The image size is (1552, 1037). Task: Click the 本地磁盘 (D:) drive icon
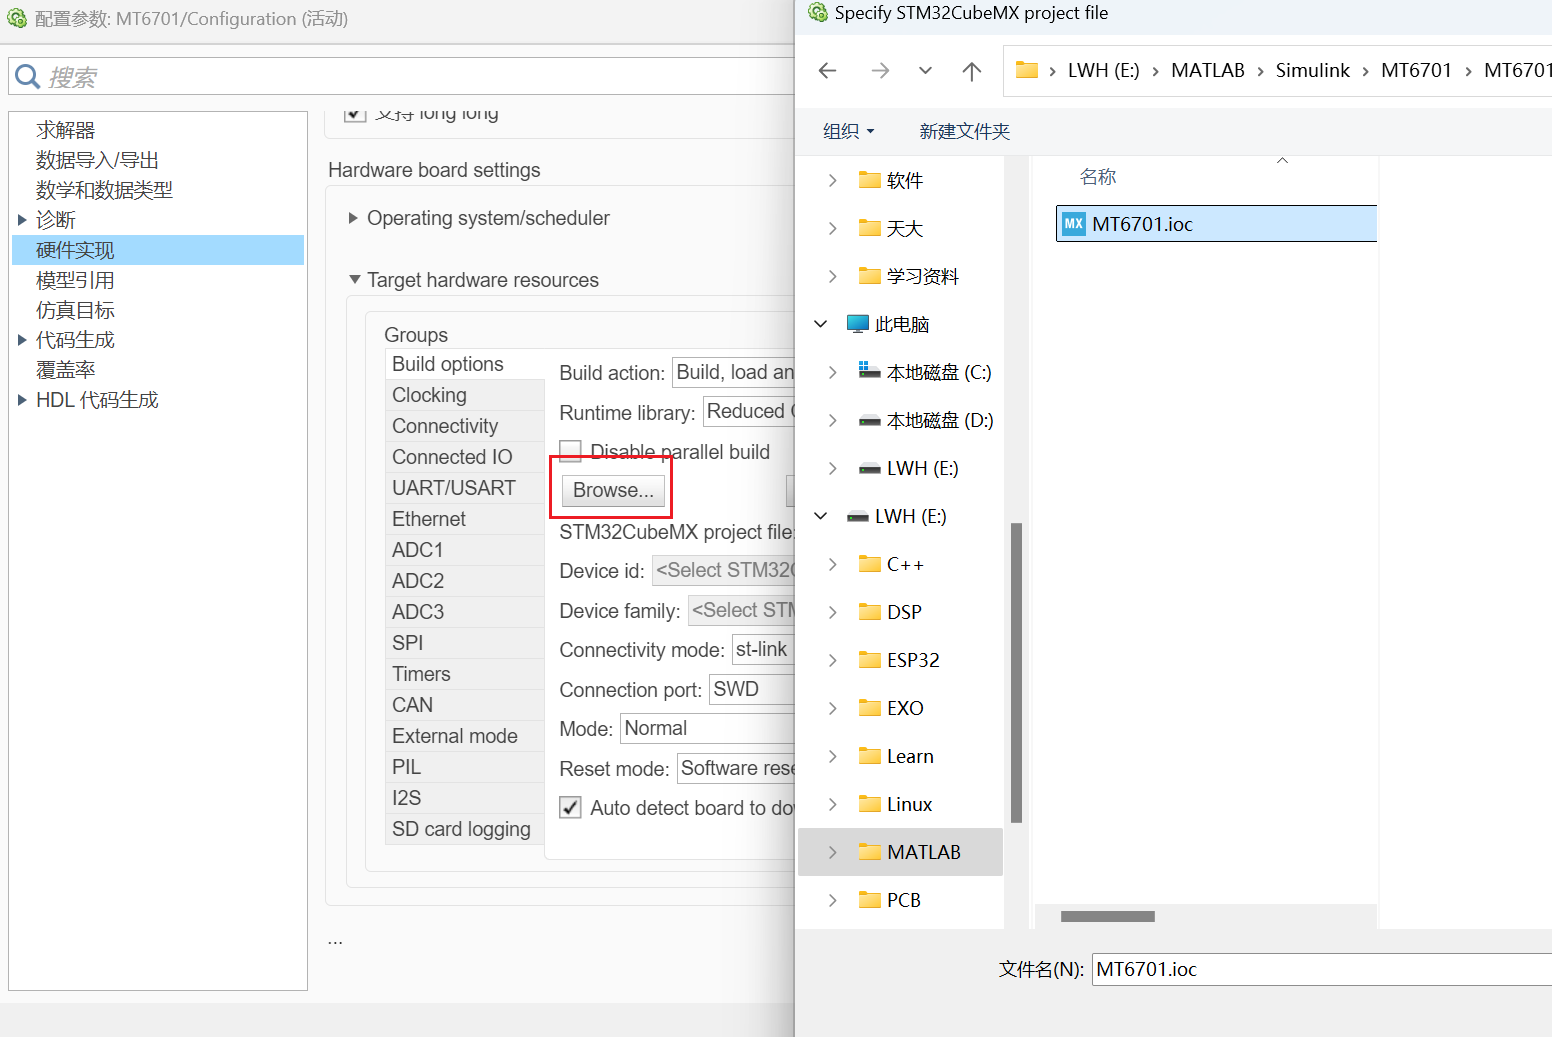click(x=870, y=421)
